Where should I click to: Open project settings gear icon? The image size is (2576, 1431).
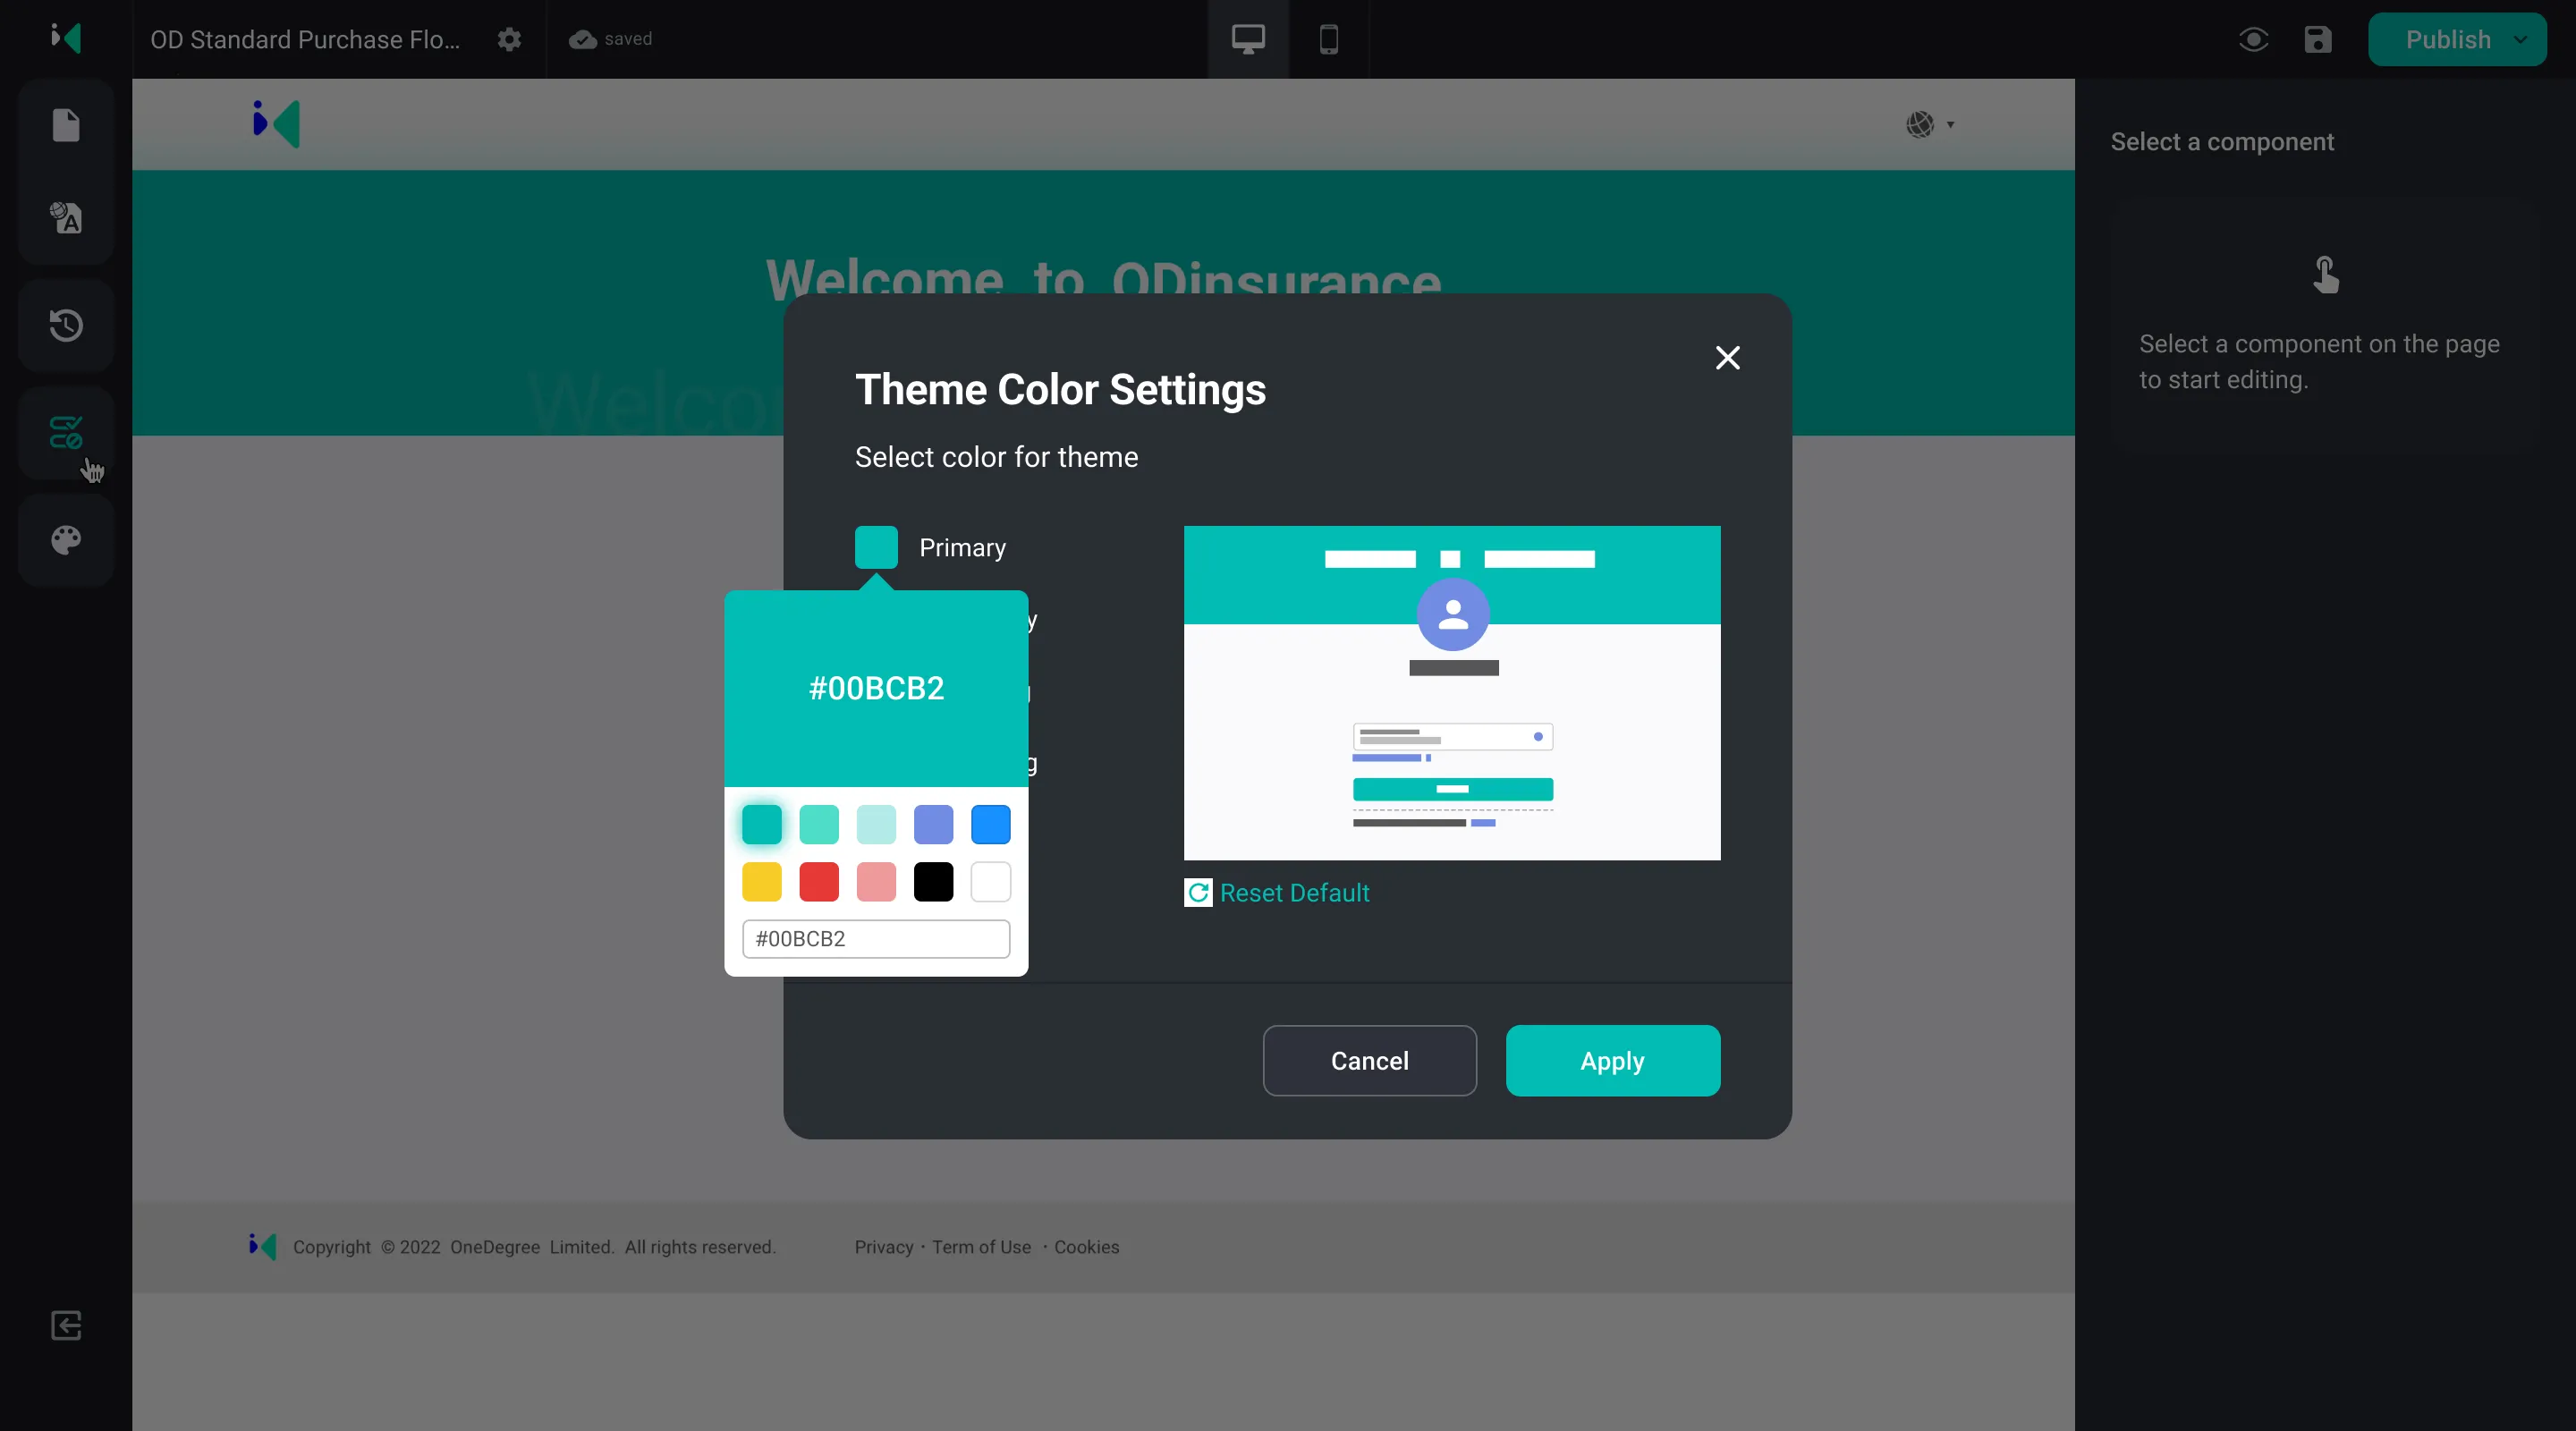(509, 39)
